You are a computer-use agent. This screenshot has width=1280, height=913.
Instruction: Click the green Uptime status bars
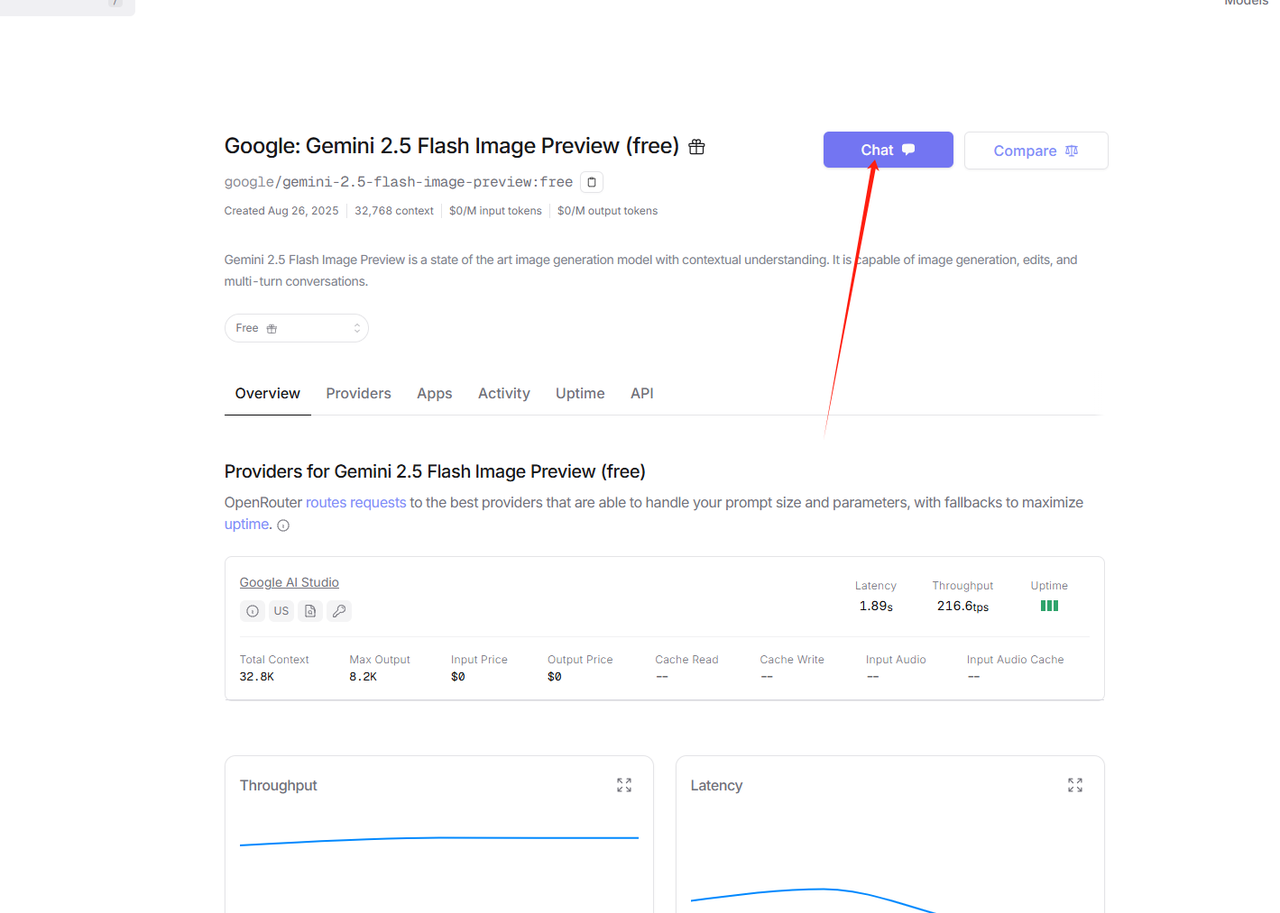point(1049,606)
